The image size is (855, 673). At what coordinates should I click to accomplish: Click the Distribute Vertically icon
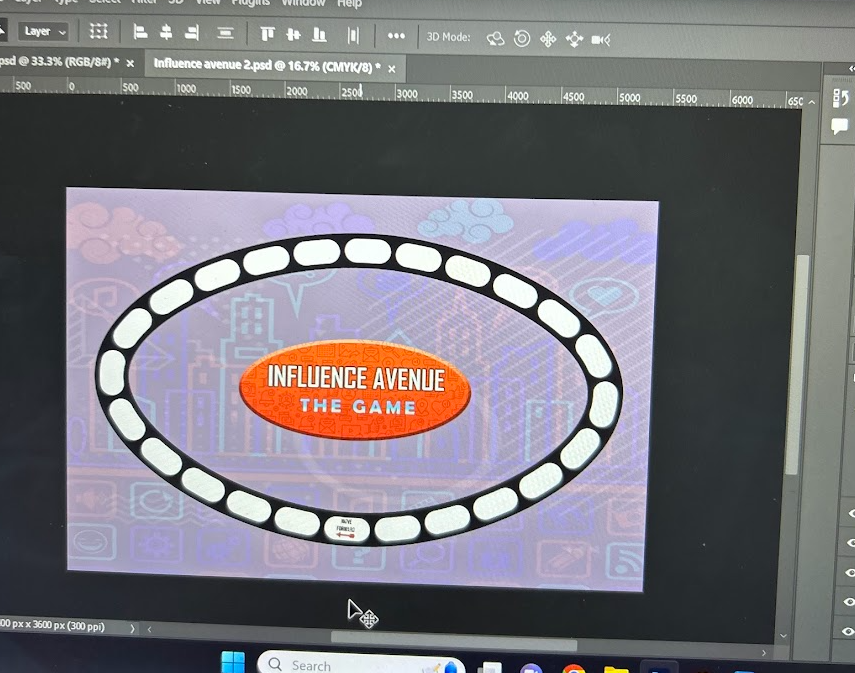[x=225, y=34]
